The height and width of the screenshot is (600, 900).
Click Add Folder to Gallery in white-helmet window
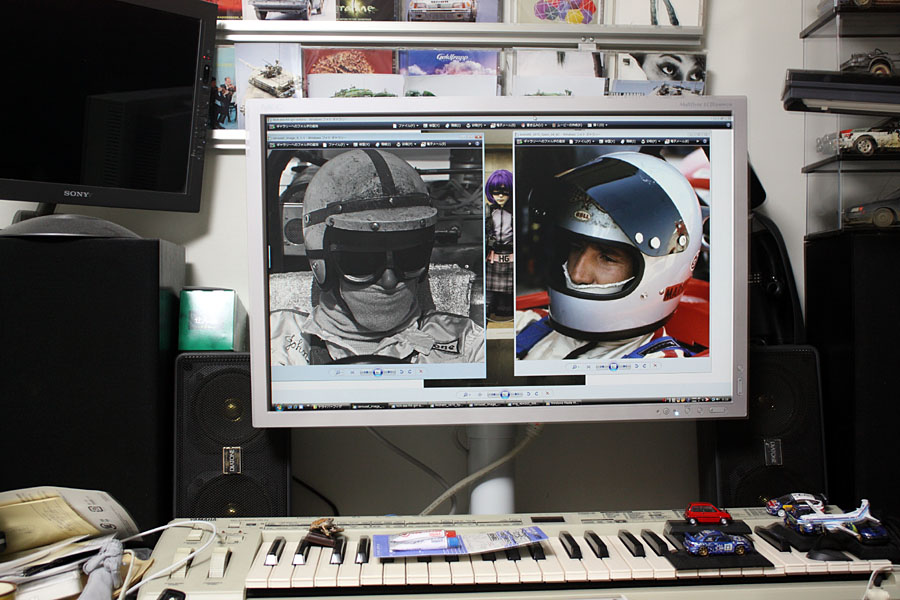(542, 141)
